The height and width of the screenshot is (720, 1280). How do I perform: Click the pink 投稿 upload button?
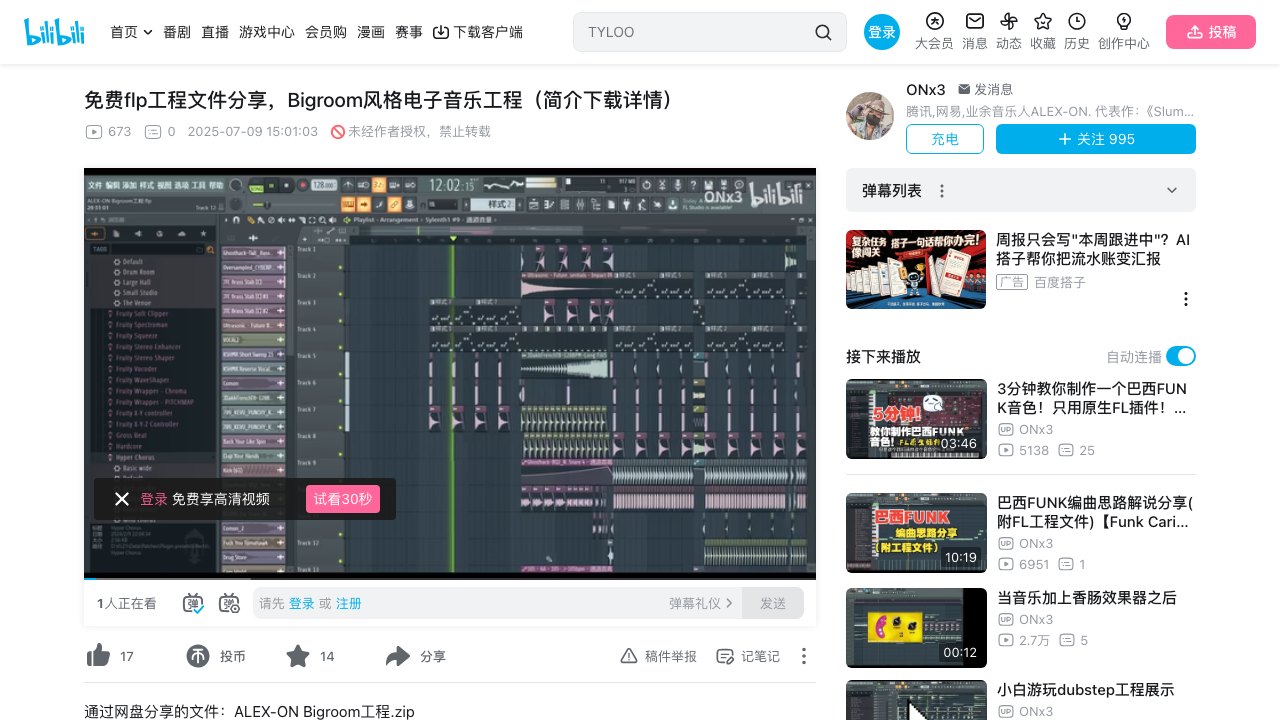[1211, 32]
